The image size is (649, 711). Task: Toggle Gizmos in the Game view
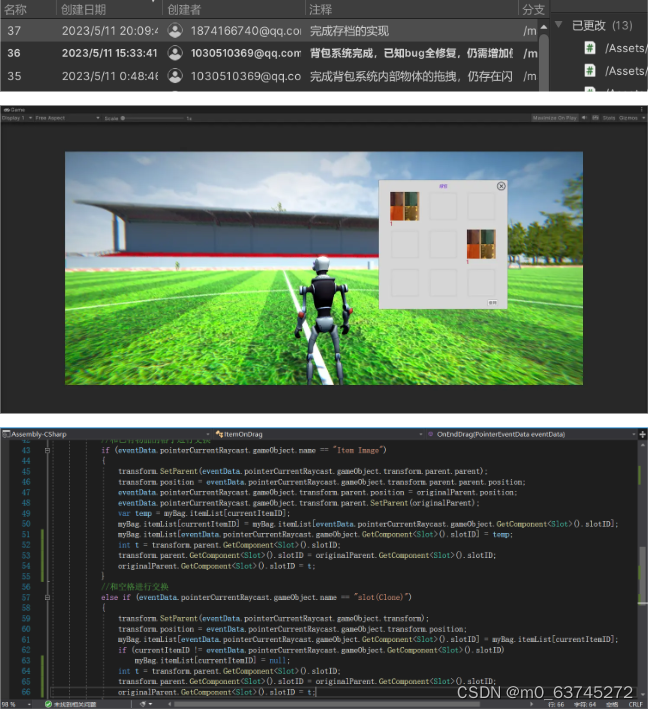pyautogui.click(x=628, y=118)
